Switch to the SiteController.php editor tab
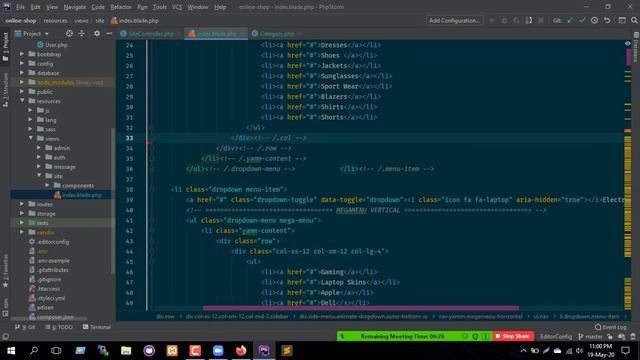 (x=151, y=34)
